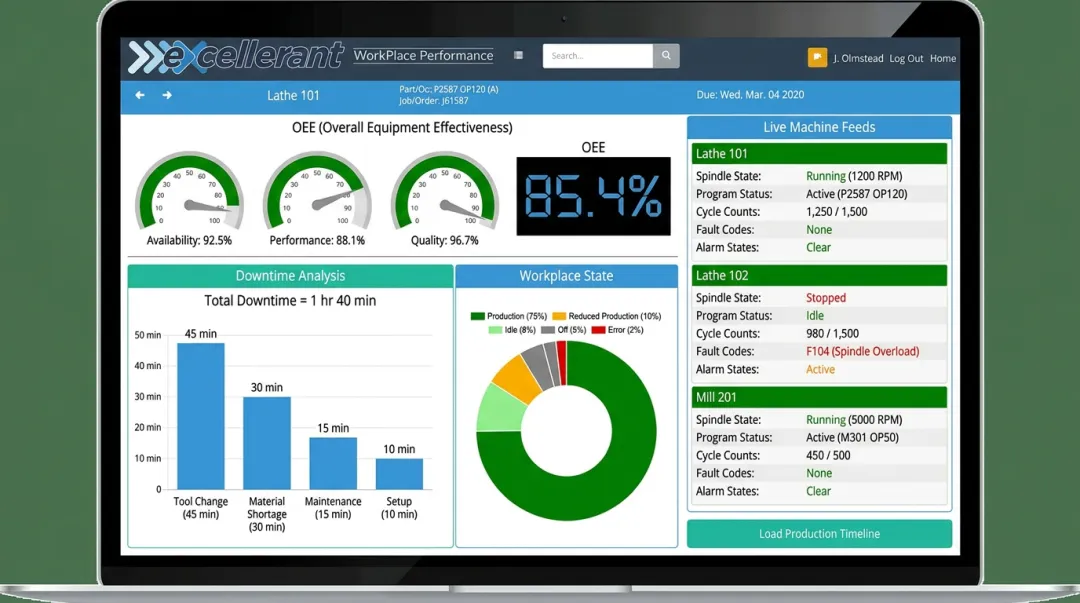Click the Tool Change 45 min bar
The height and width of the screenshot is (603, 1080).
(x=200, y=416)
